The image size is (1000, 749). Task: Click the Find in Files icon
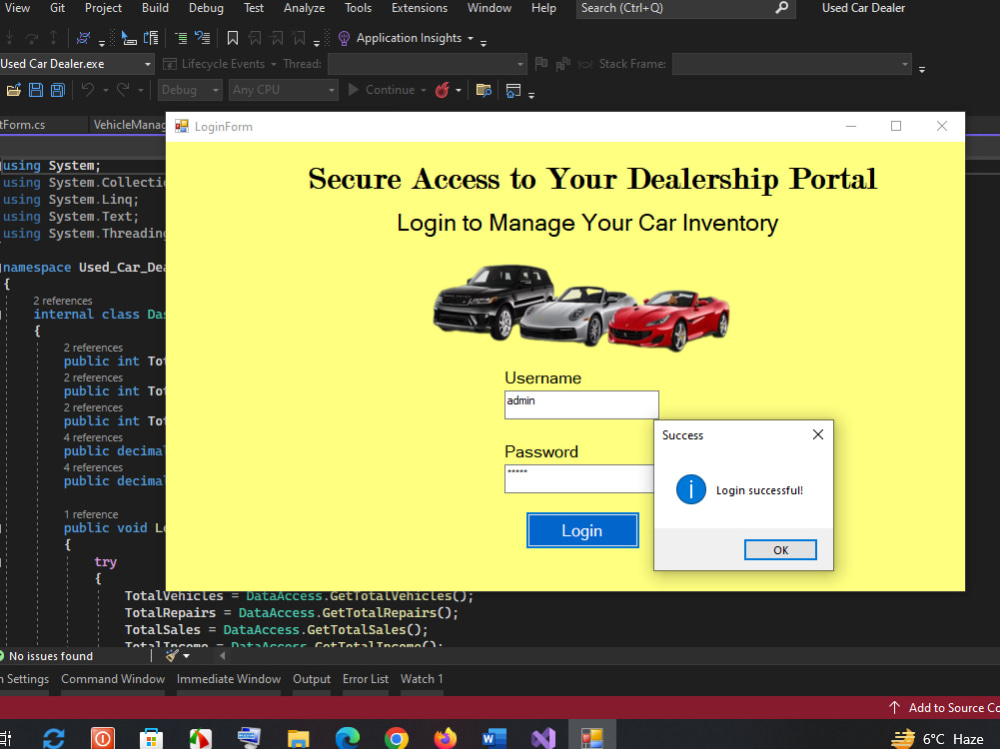pyautogui.click(x=484, y=90)
